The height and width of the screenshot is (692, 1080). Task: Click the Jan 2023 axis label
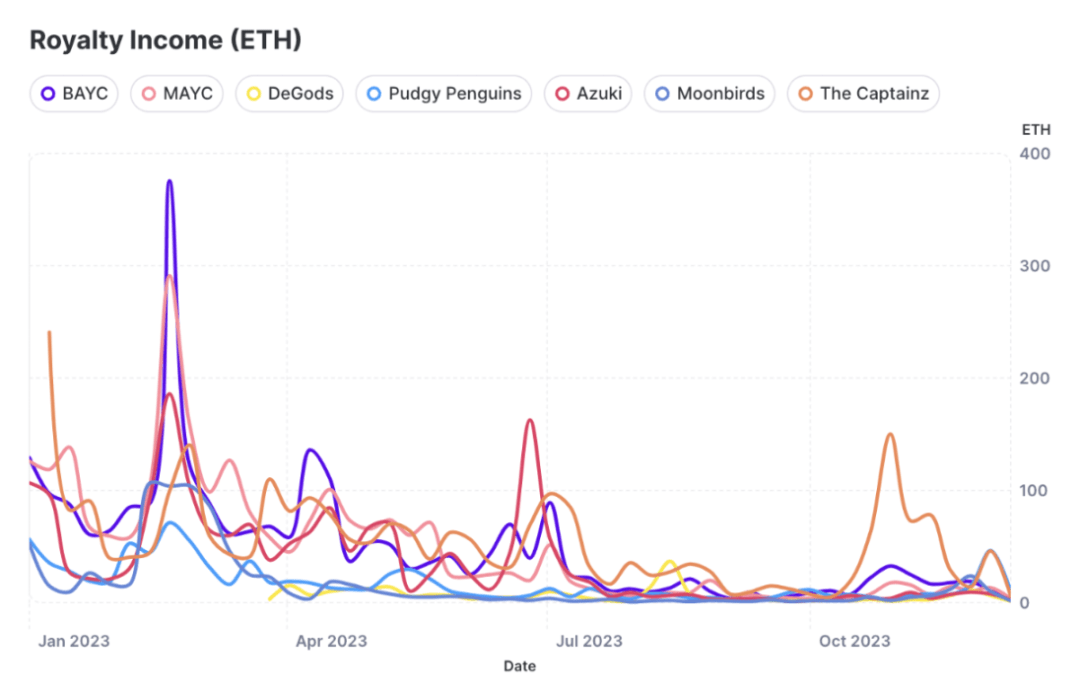click(x=74, y=641)
